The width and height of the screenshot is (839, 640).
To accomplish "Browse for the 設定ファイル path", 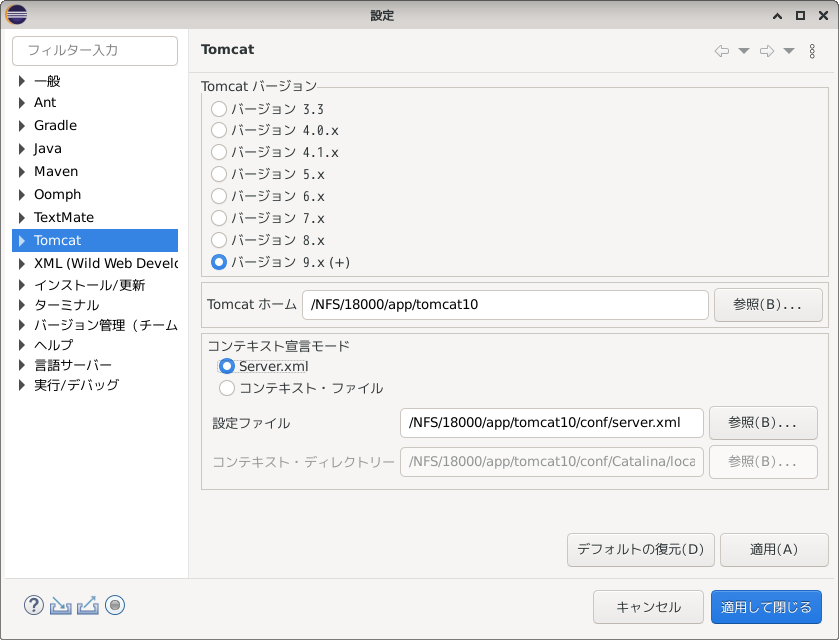I will pos(763,423).
